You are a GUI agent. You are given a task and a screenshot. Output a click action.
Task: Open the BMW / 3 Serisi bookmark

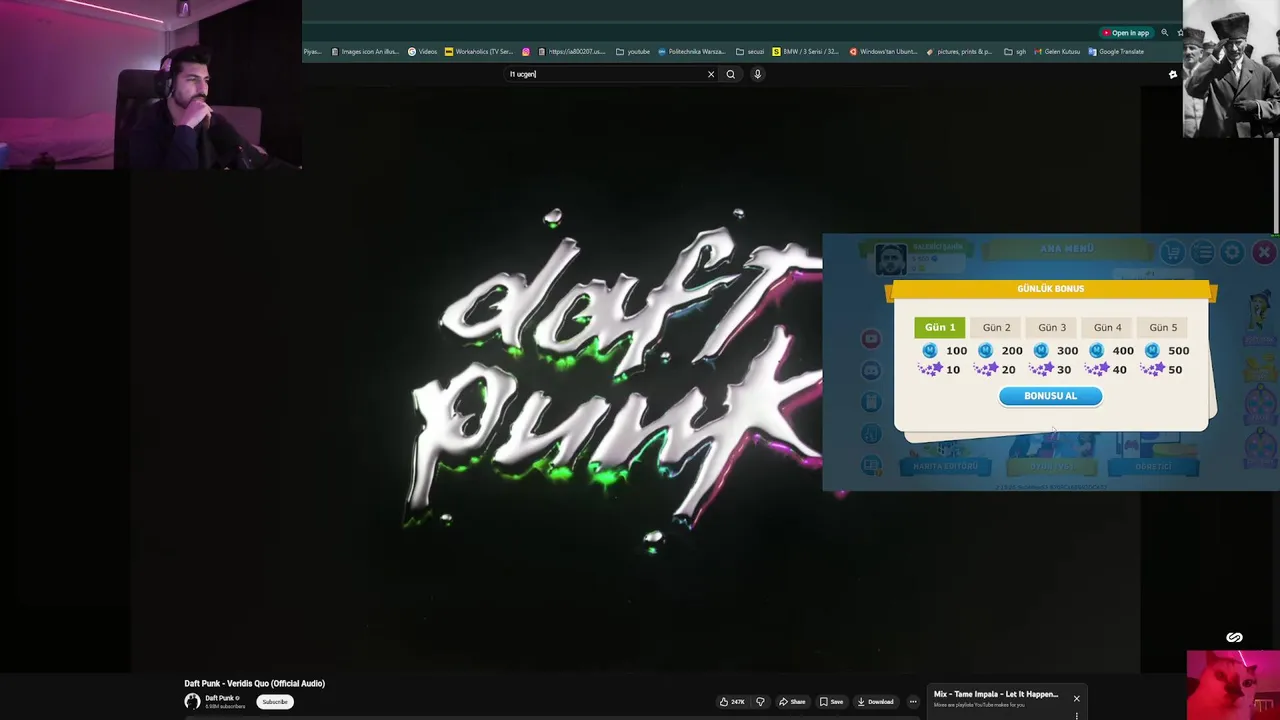click(806, 52)
